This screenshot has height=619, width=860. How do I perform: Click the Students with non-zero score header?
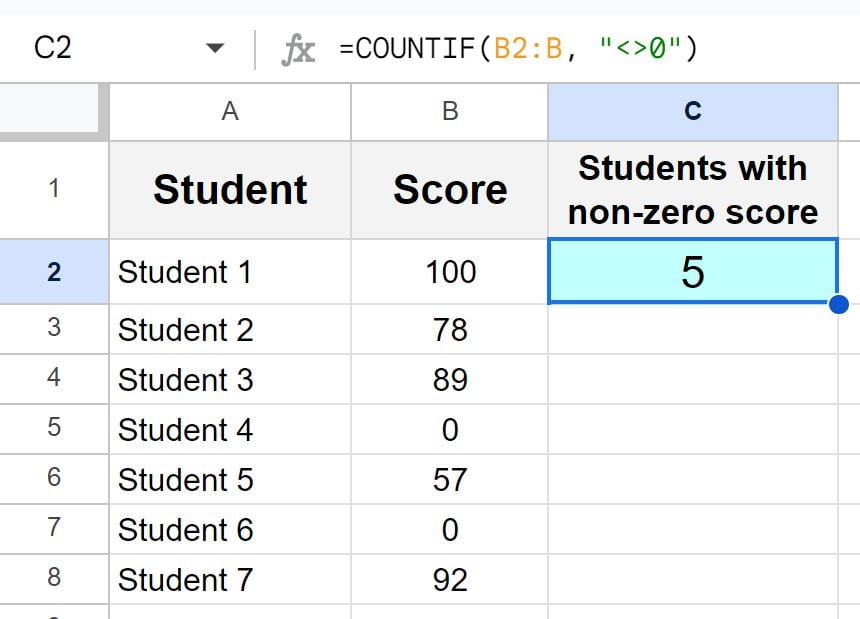692,189
